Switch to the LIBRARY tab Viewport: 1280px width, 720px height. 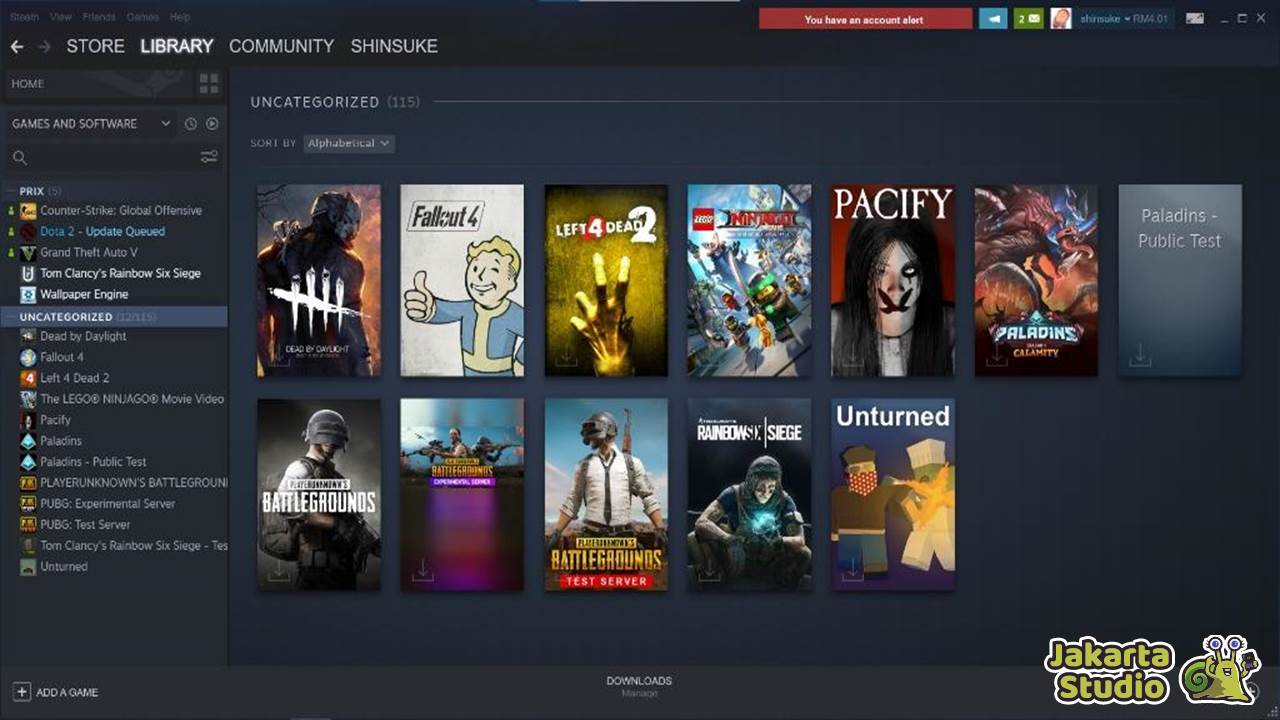point(177,47)
